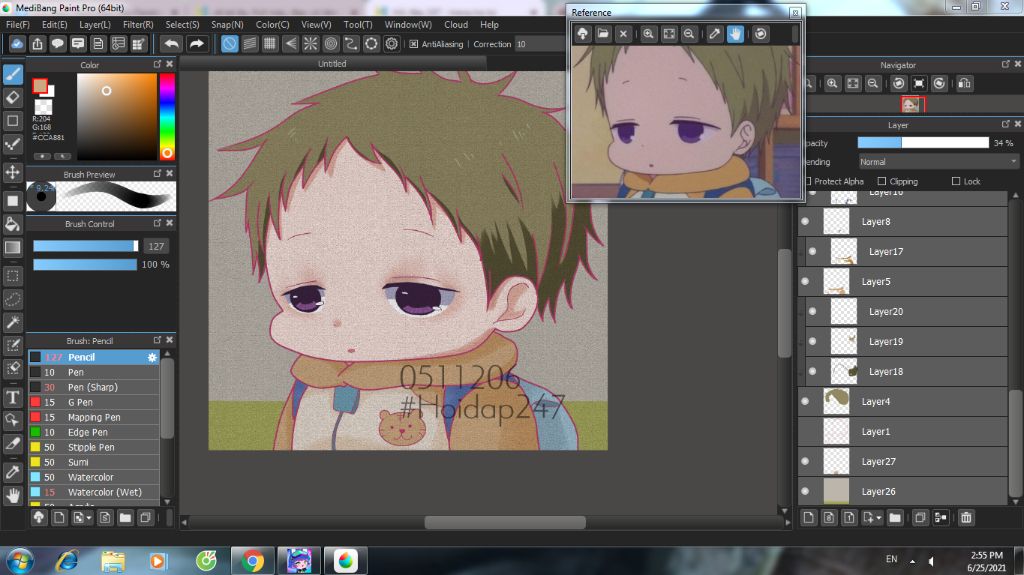
Task: Activate eyedropper in Reference window
Action: pos(714,34)
